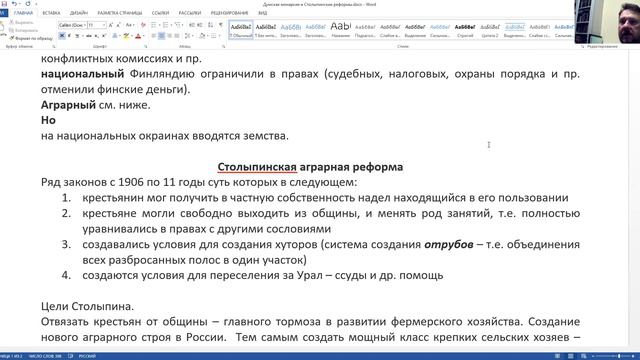Apply the Без интервала style

coord(266,30)
